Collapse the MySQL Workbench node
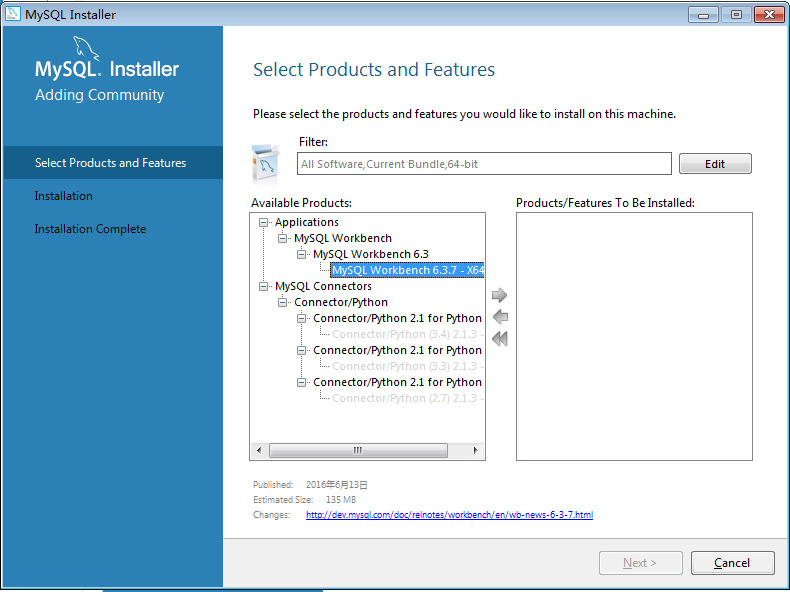The height and width of the screenshot is (592, 790). pos(282,238)
